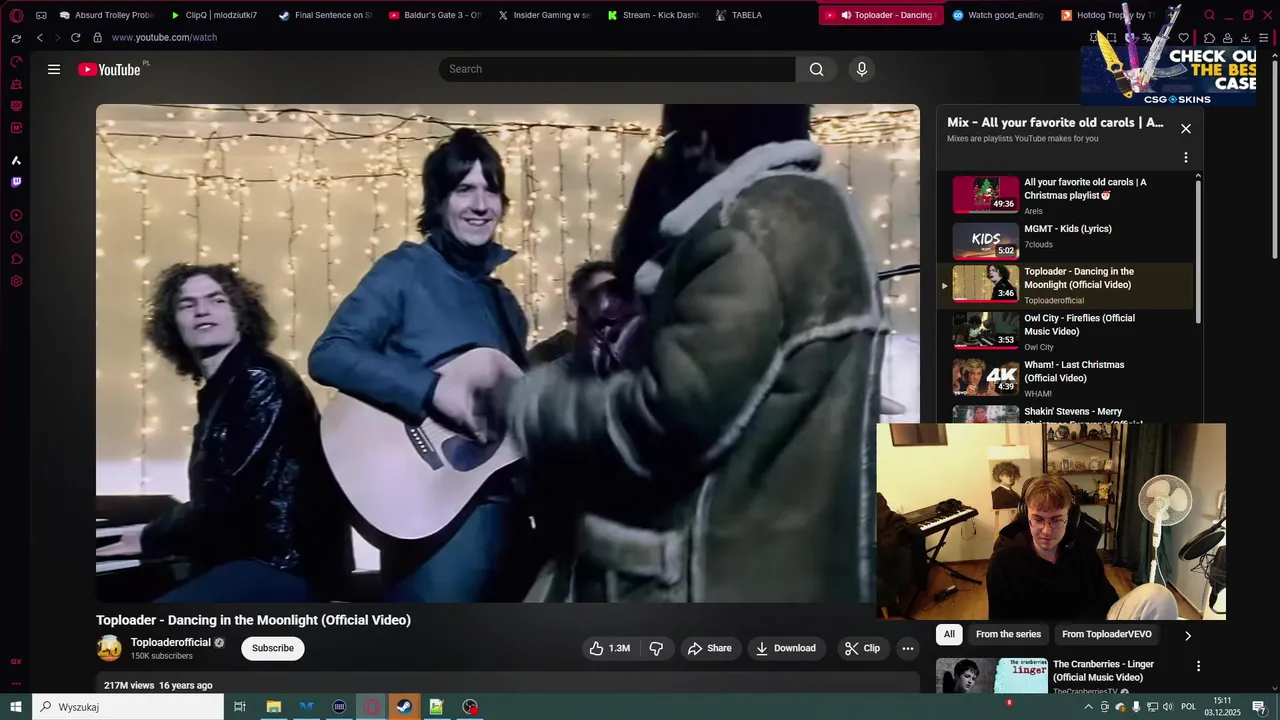Switch to Baldur's Gate 3 tab
The image size is (1280, 720).
pos(435,15)
